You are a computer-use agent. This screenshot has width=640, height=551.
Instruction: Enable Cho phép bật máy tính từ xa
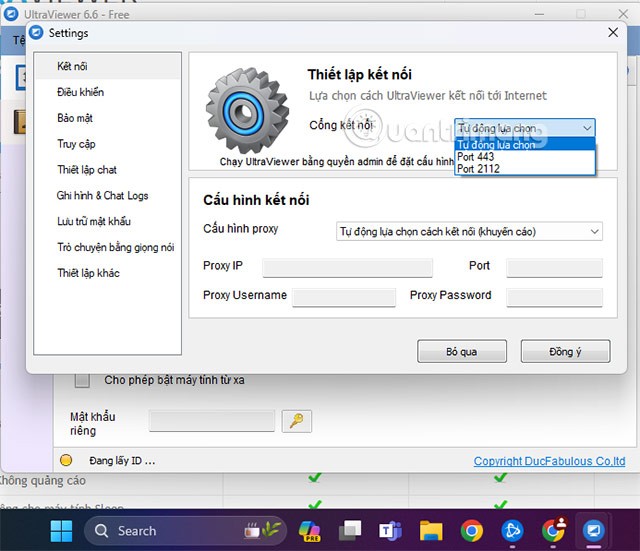(x=84, y=380)
